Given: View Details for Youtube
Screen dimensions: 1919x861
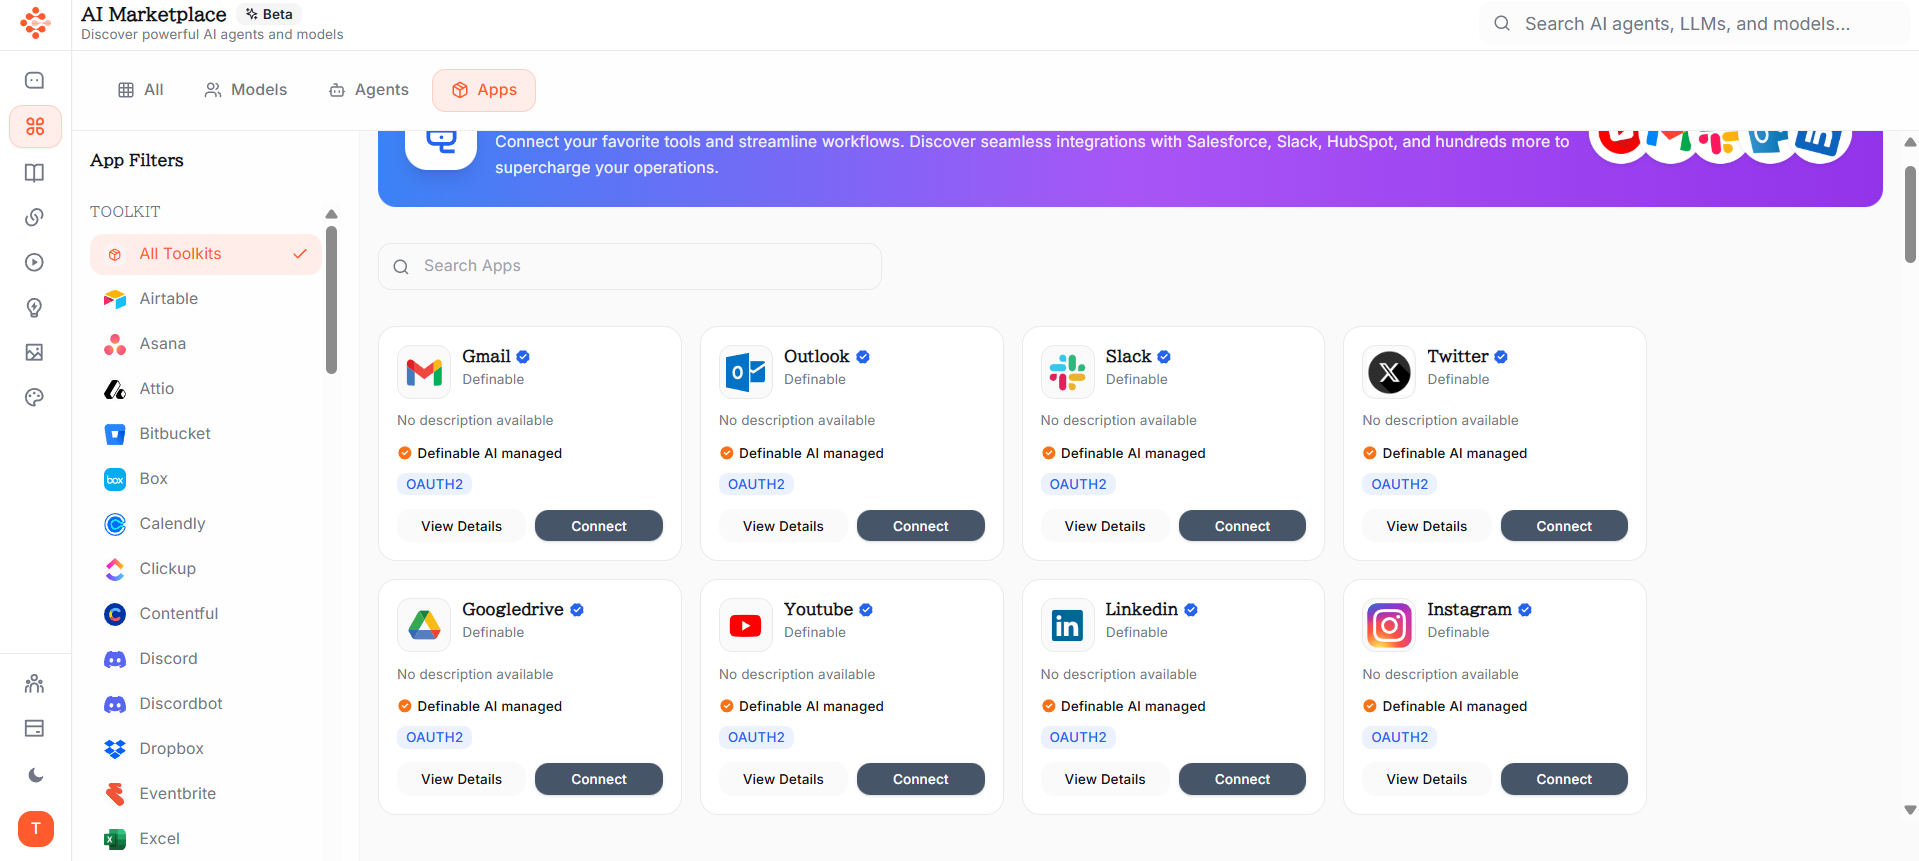Looking at the screenshot, I should [783, 779].
